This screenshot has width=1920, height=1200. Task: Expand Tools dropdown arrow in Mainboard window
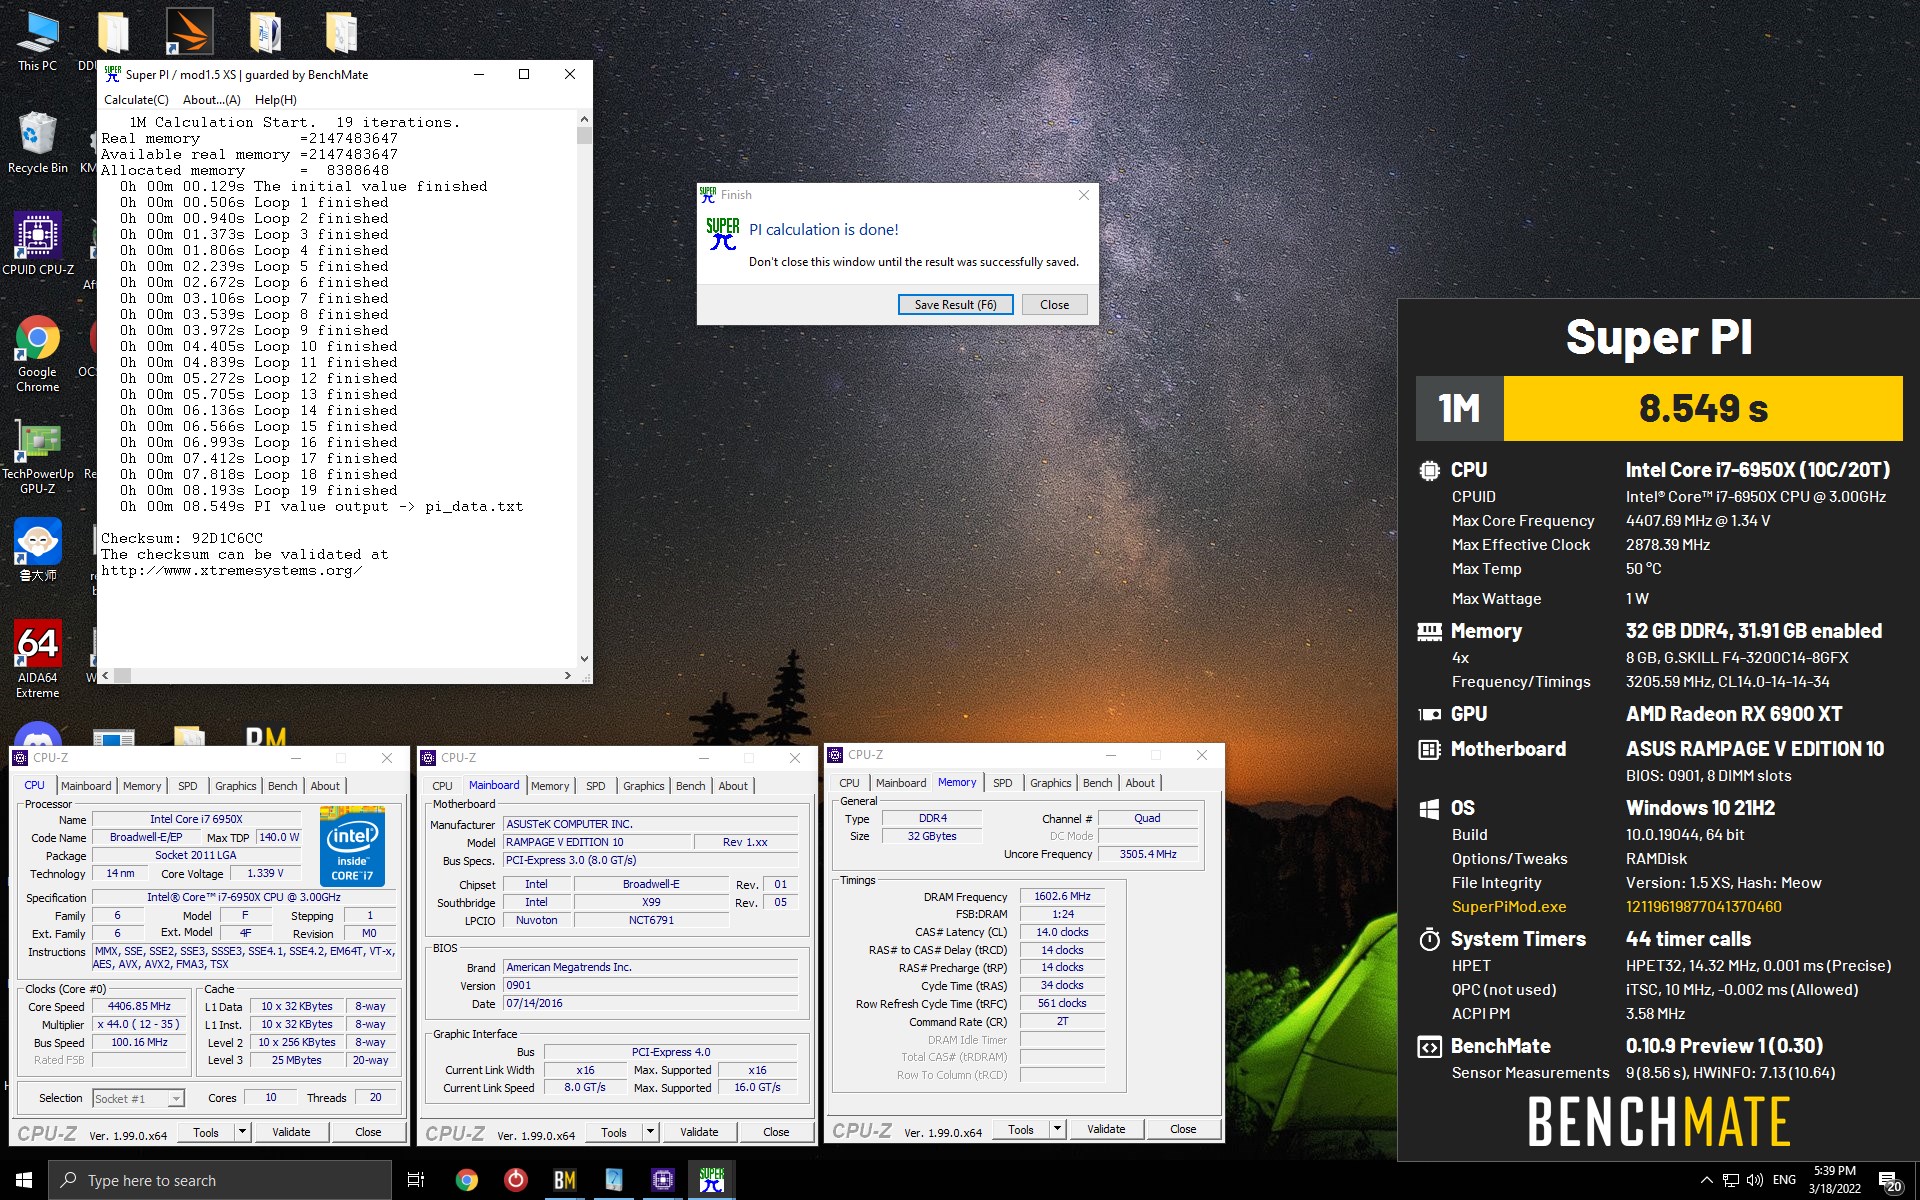(650, 1132)
